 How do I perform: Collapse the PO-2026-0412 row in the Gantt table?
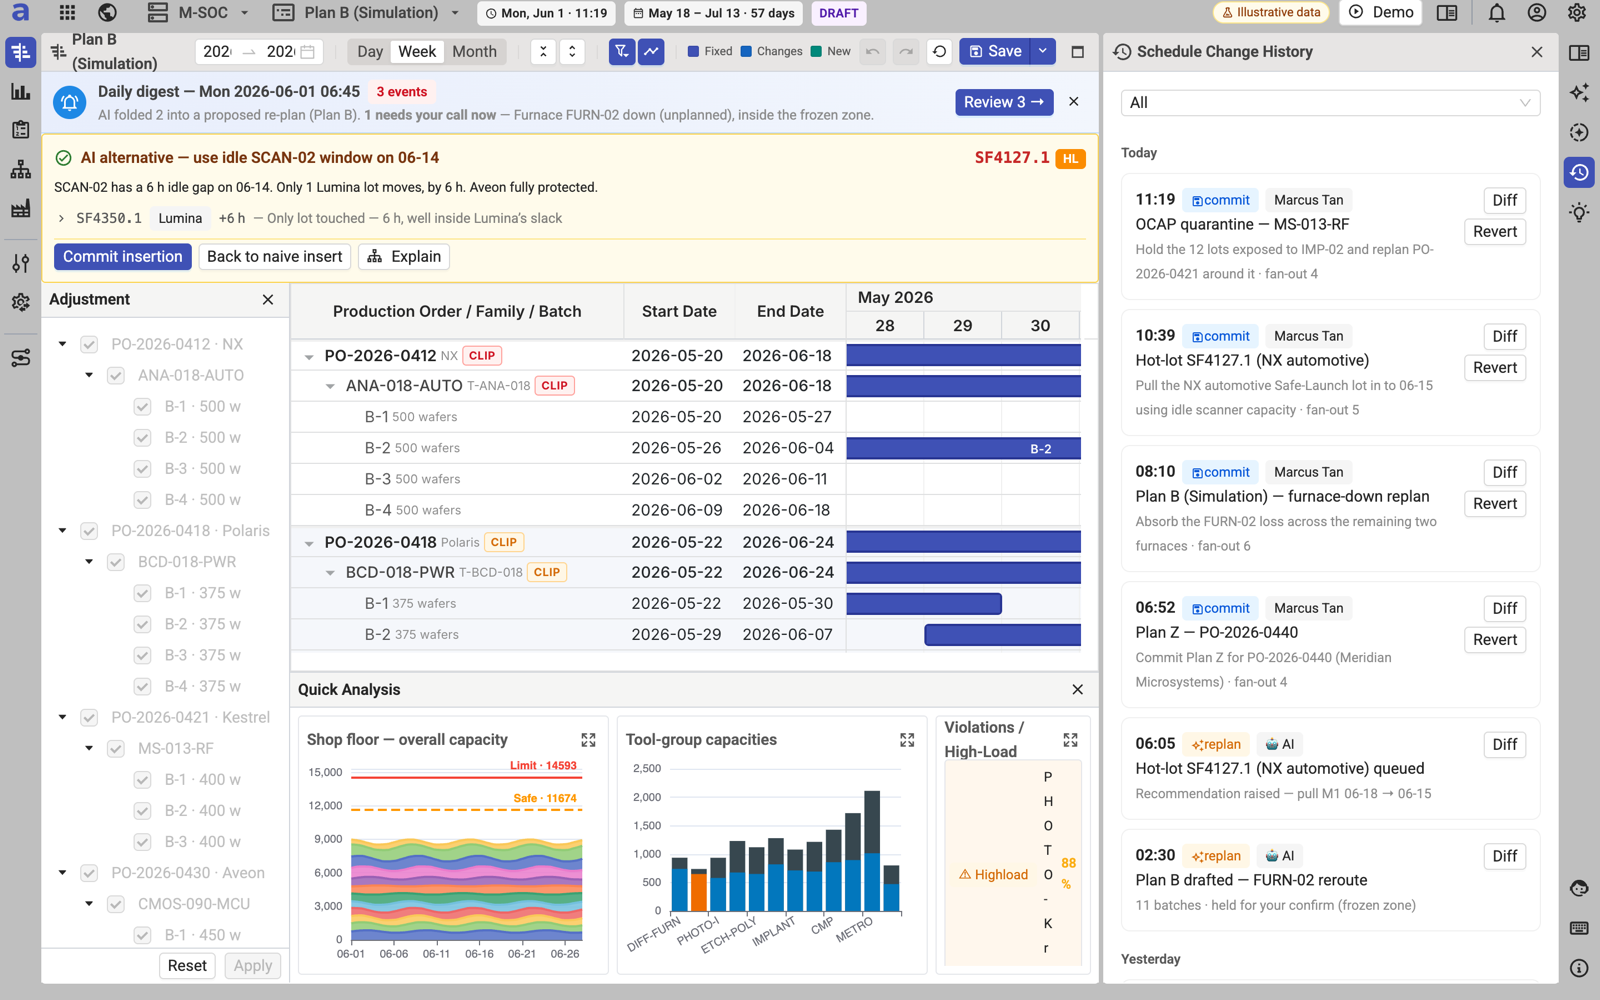309,356
